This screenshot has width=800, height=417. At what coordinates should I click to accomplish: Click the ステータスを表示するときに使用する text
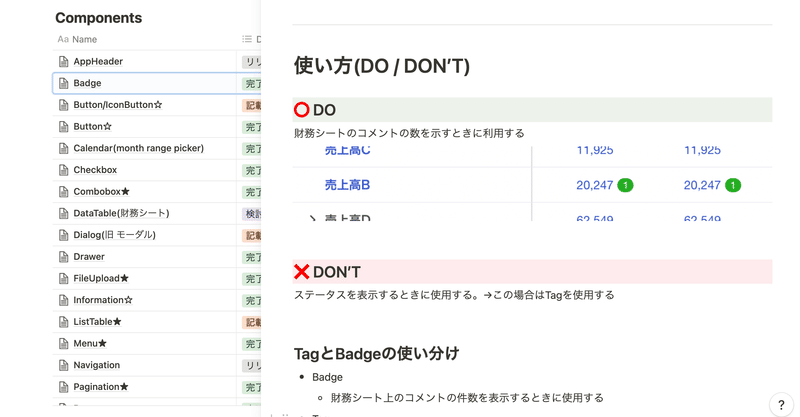click(x=454, y=295)
